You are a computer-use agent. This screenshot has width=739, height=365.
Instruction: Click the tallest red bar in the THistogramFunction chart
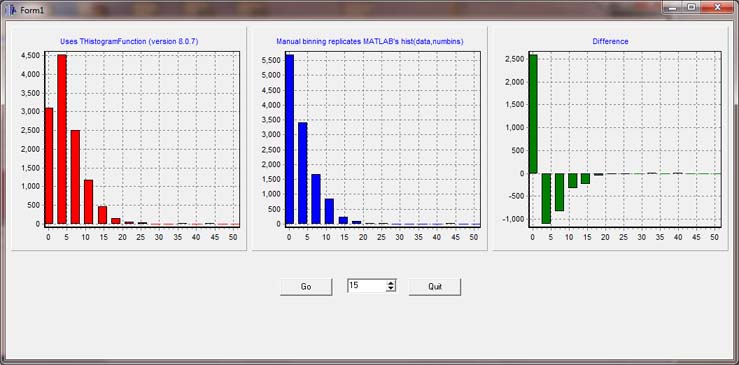62,139
